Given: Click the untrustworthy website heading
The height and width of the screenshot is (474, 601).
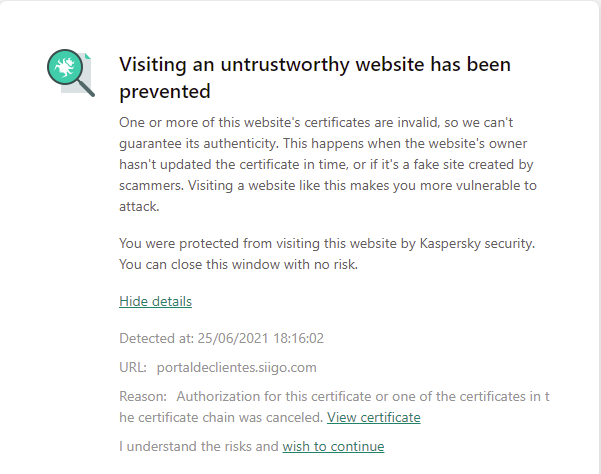Looking at the screenshot, I should [x=315, y=78].
